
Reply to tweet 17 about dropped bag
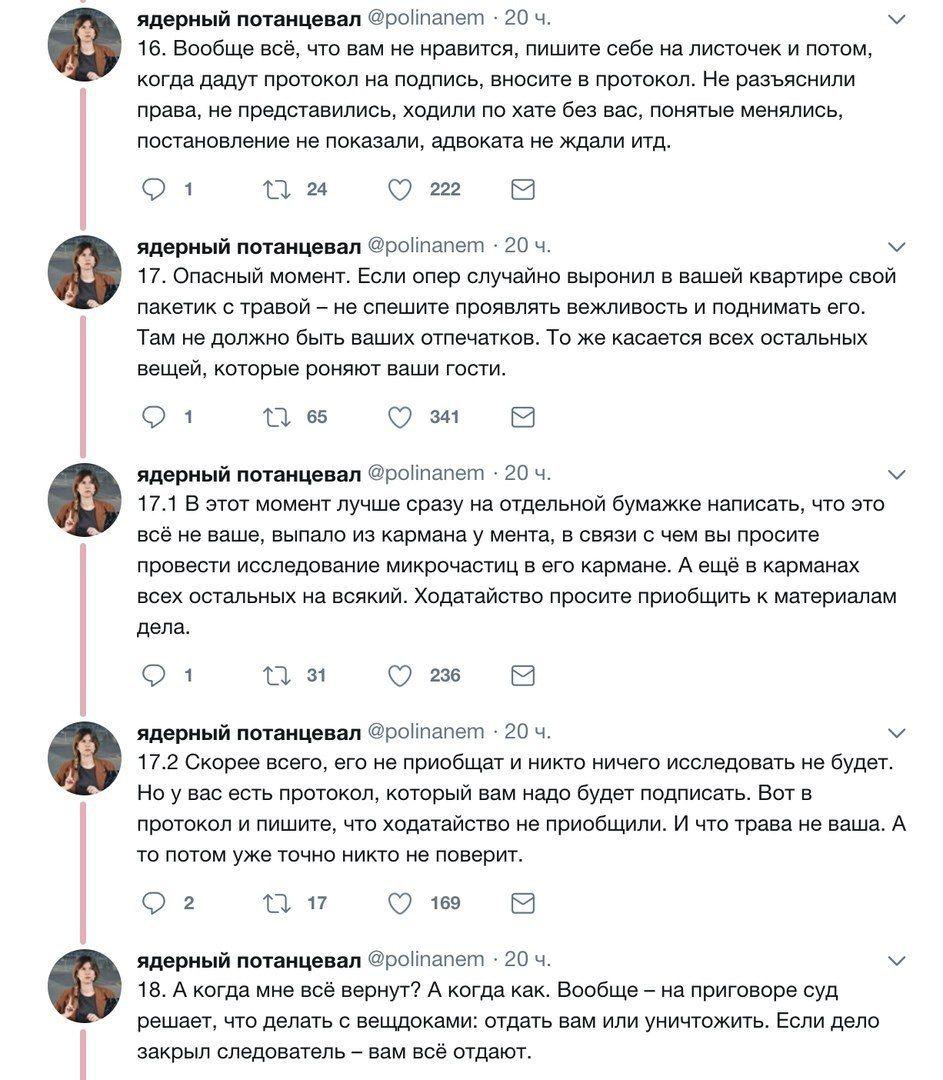(x=153, y=417)
